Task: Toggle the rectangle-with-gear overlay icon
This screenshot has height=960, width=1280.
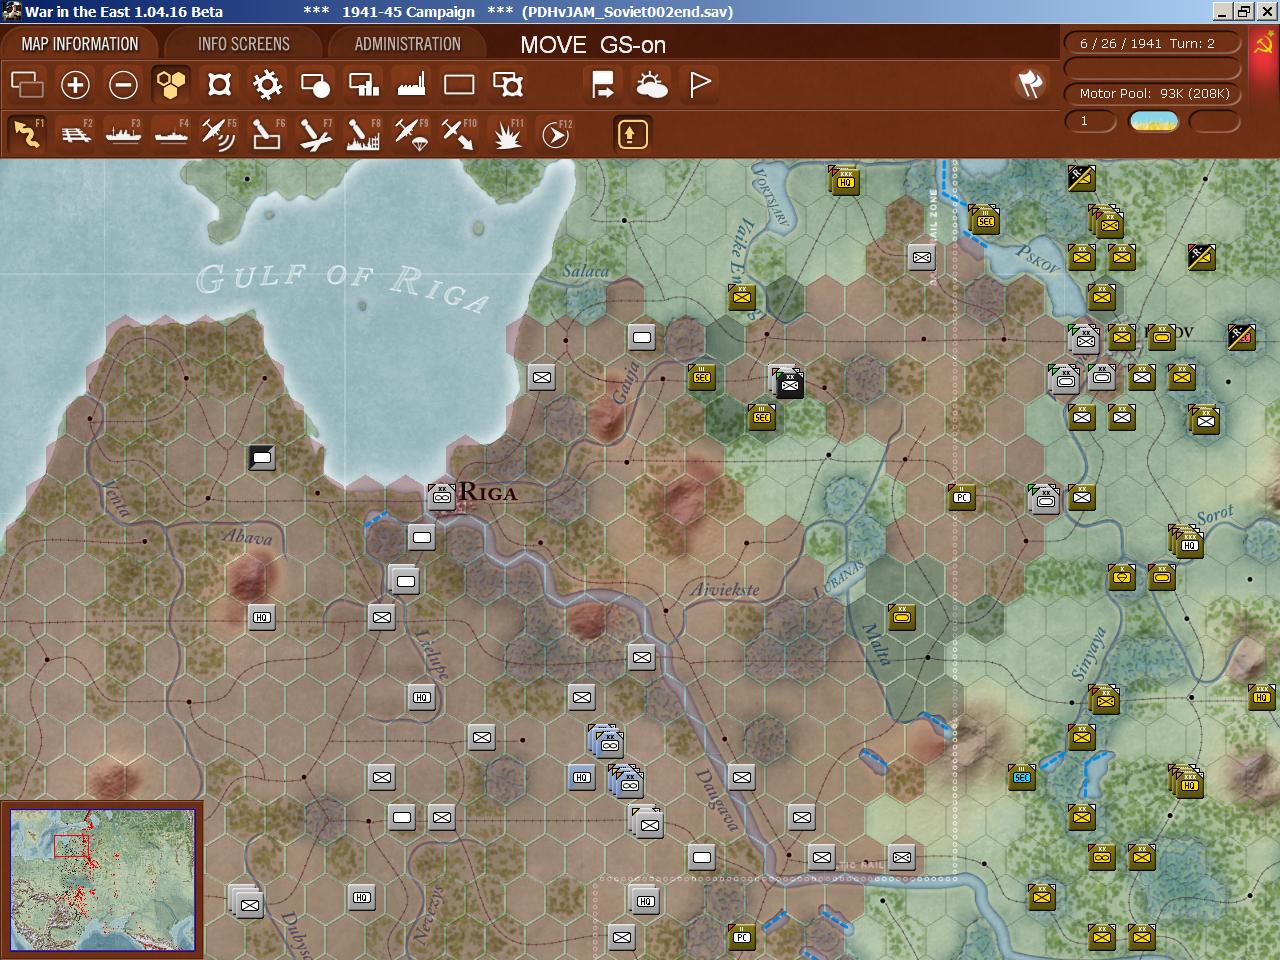Action: coord(507,85)
